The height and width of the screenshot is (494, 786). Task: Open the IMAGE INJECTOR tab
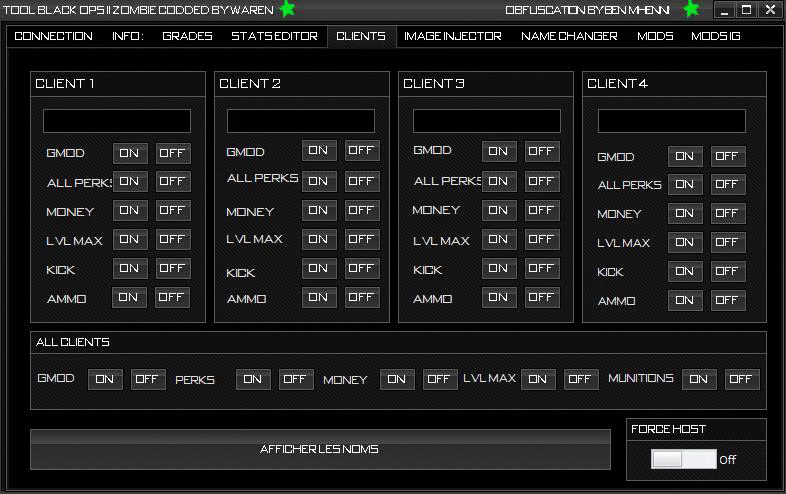[x=453, y=36]
